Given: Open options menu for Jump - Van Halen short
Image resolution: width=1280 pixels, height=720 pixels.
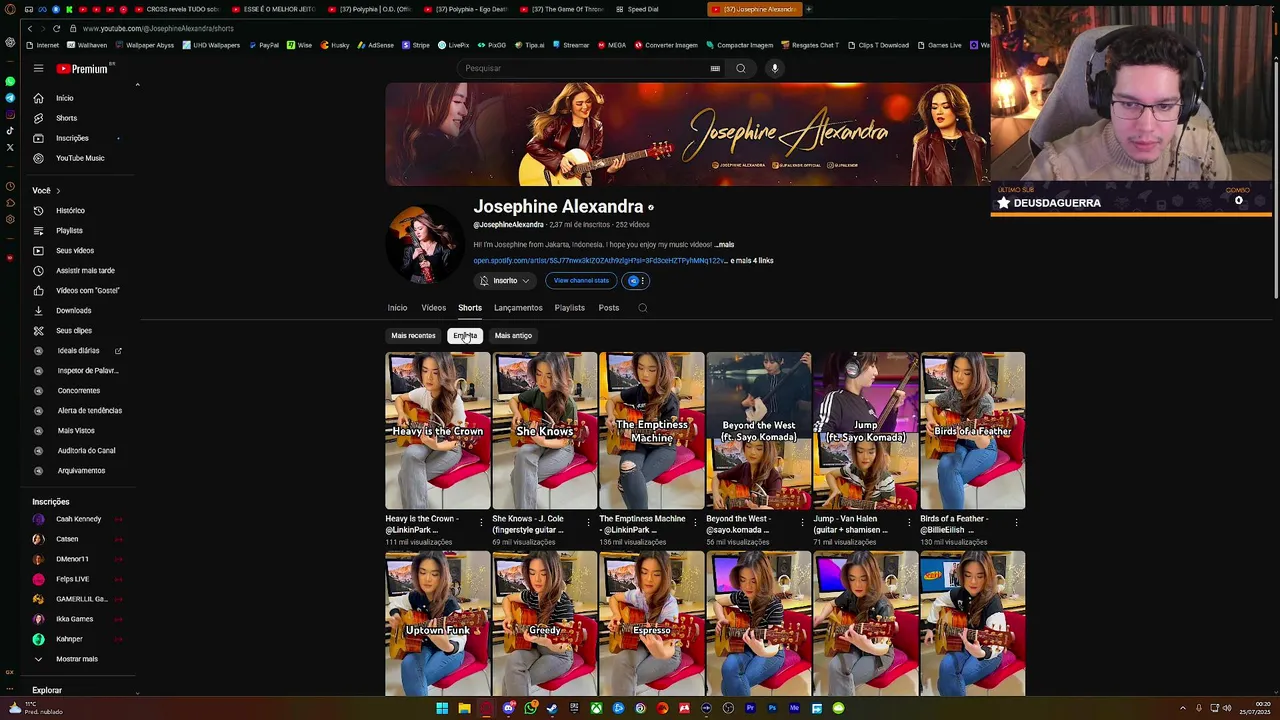Looking at the screenshot, I should (x=909, y=522).
